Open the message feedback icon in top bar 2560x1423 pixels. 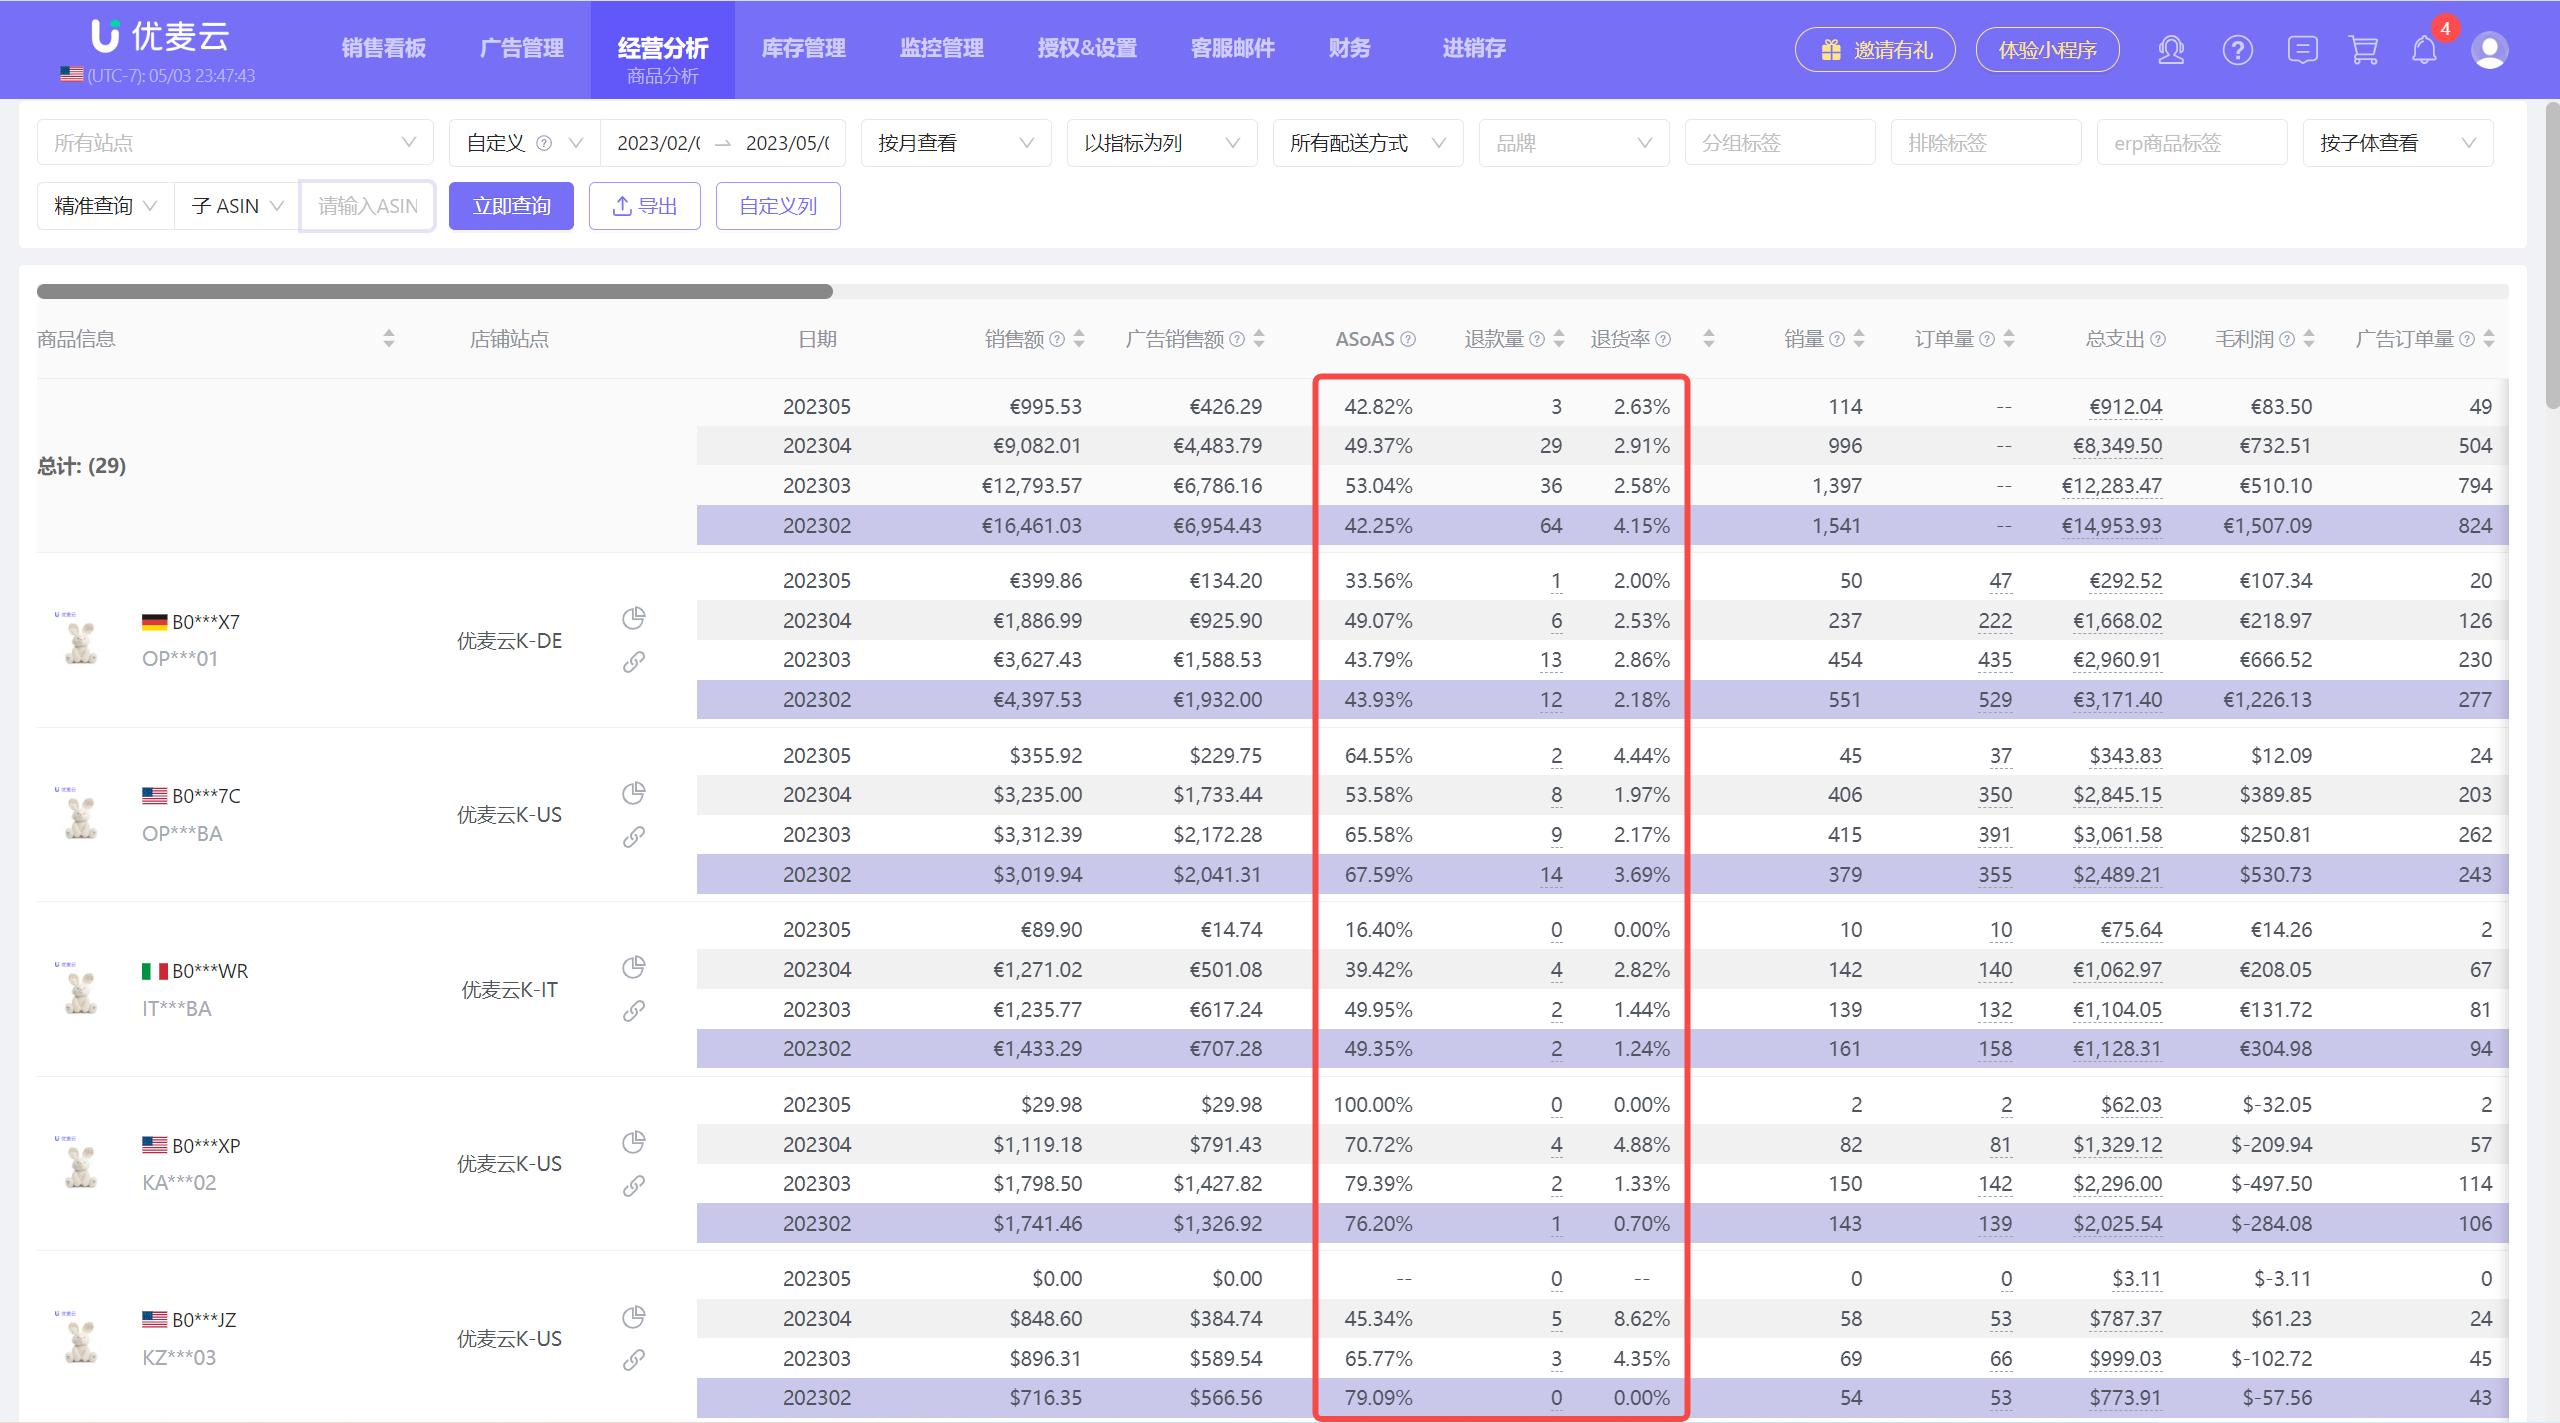(2301, 50)
